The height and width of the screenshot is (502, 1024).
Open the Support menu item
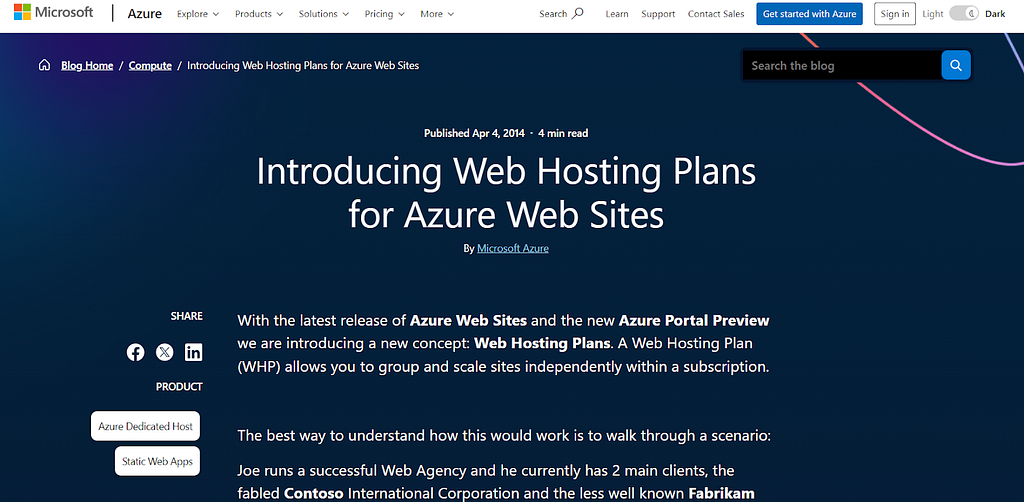658,14
